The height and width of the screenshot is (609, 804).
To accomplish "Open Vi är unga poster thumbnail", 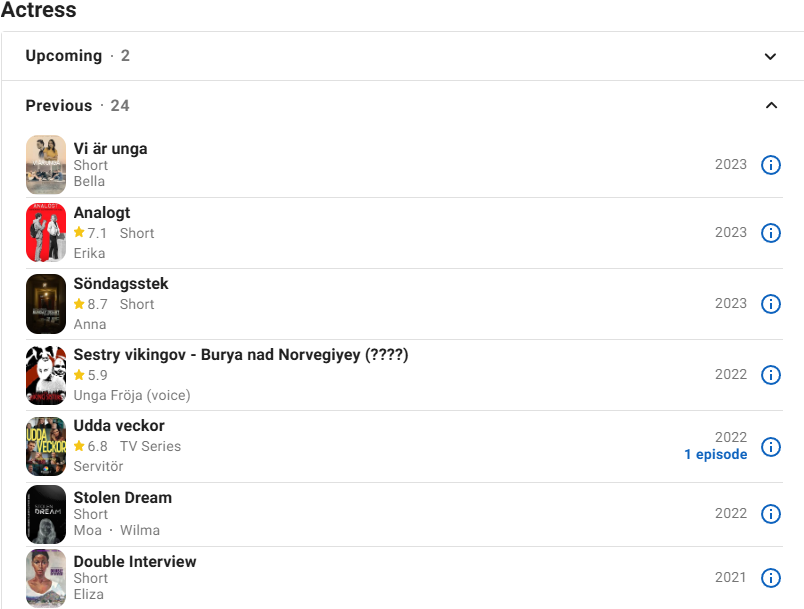I will click(46, 165).
